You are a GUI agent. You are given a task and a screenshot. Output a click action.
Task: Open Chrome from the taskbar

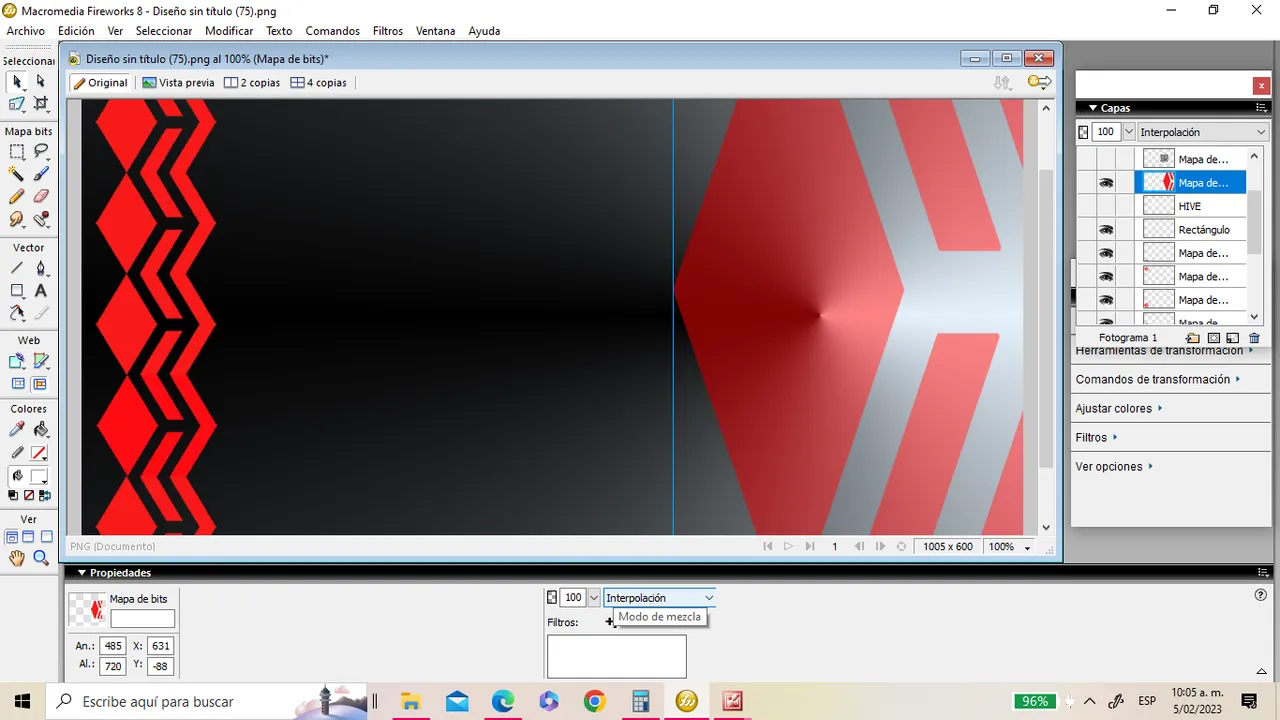point(594,701)
